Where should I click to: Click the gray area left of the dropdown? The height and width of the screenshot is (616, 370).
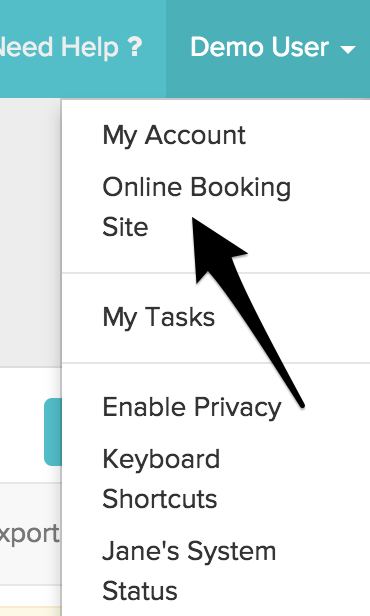tap(31, 232)
